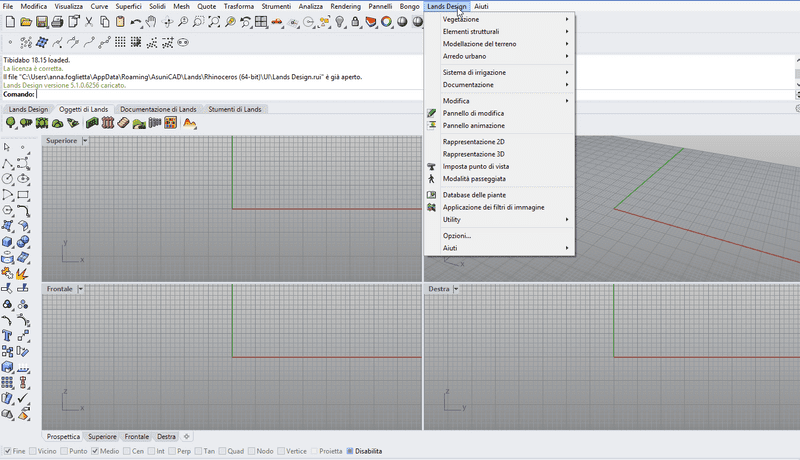Open a file with the folder icon
Screen dimensions: 800x460
(x=26, y=21)
